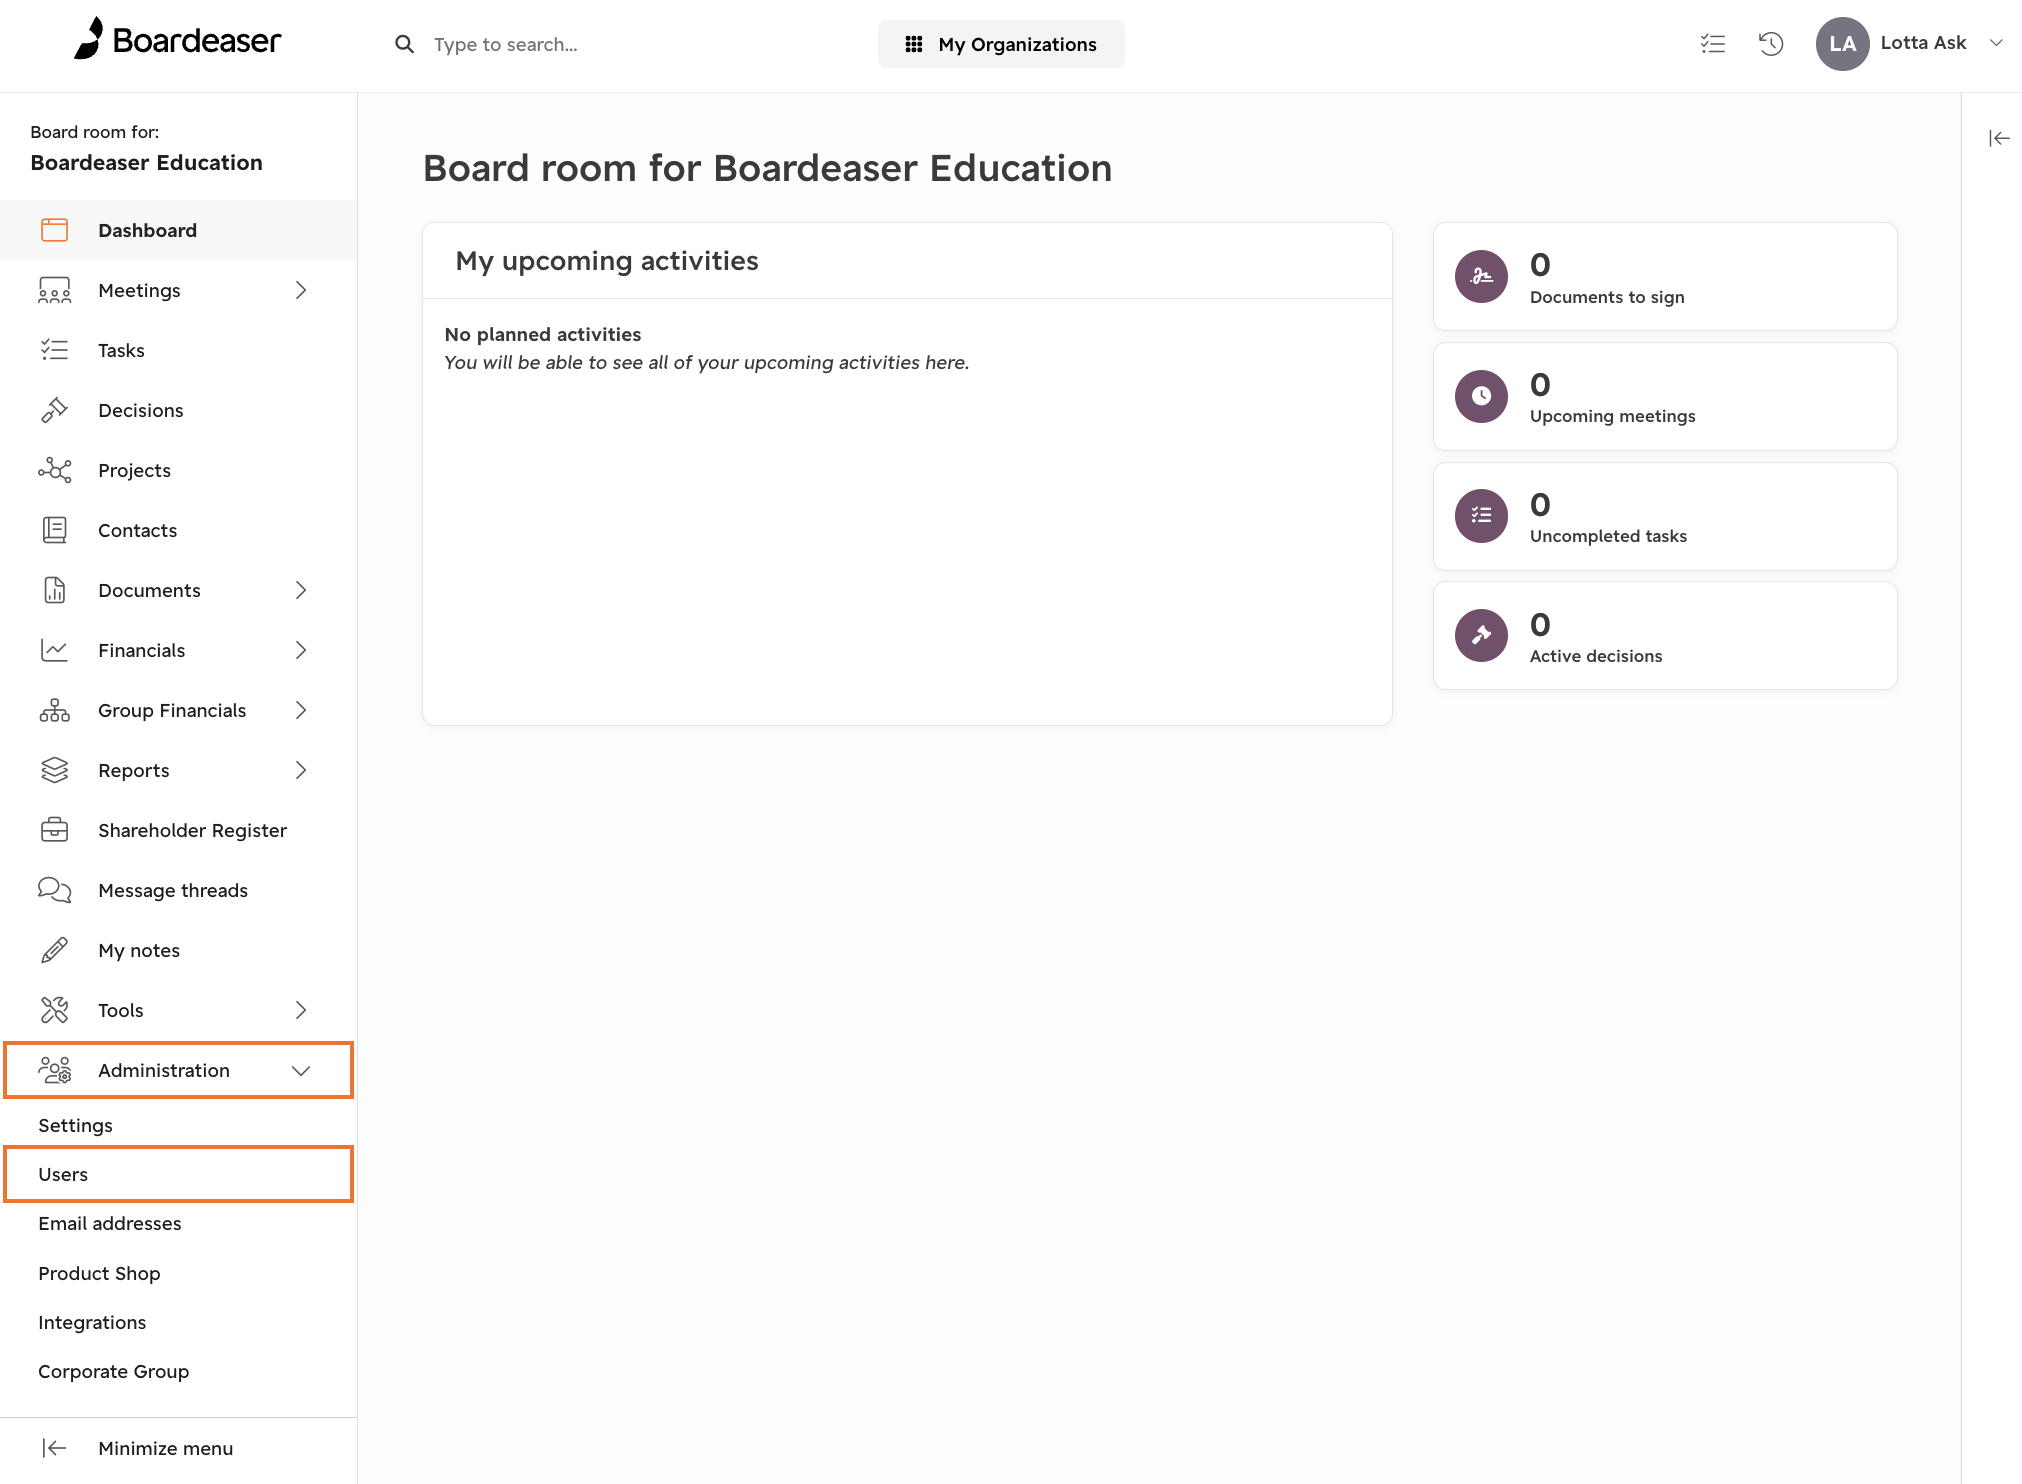The height and width of the screenshot is (1484, 2022).
Task: Click the Documents file icon
Action: [x=54, y=590]
